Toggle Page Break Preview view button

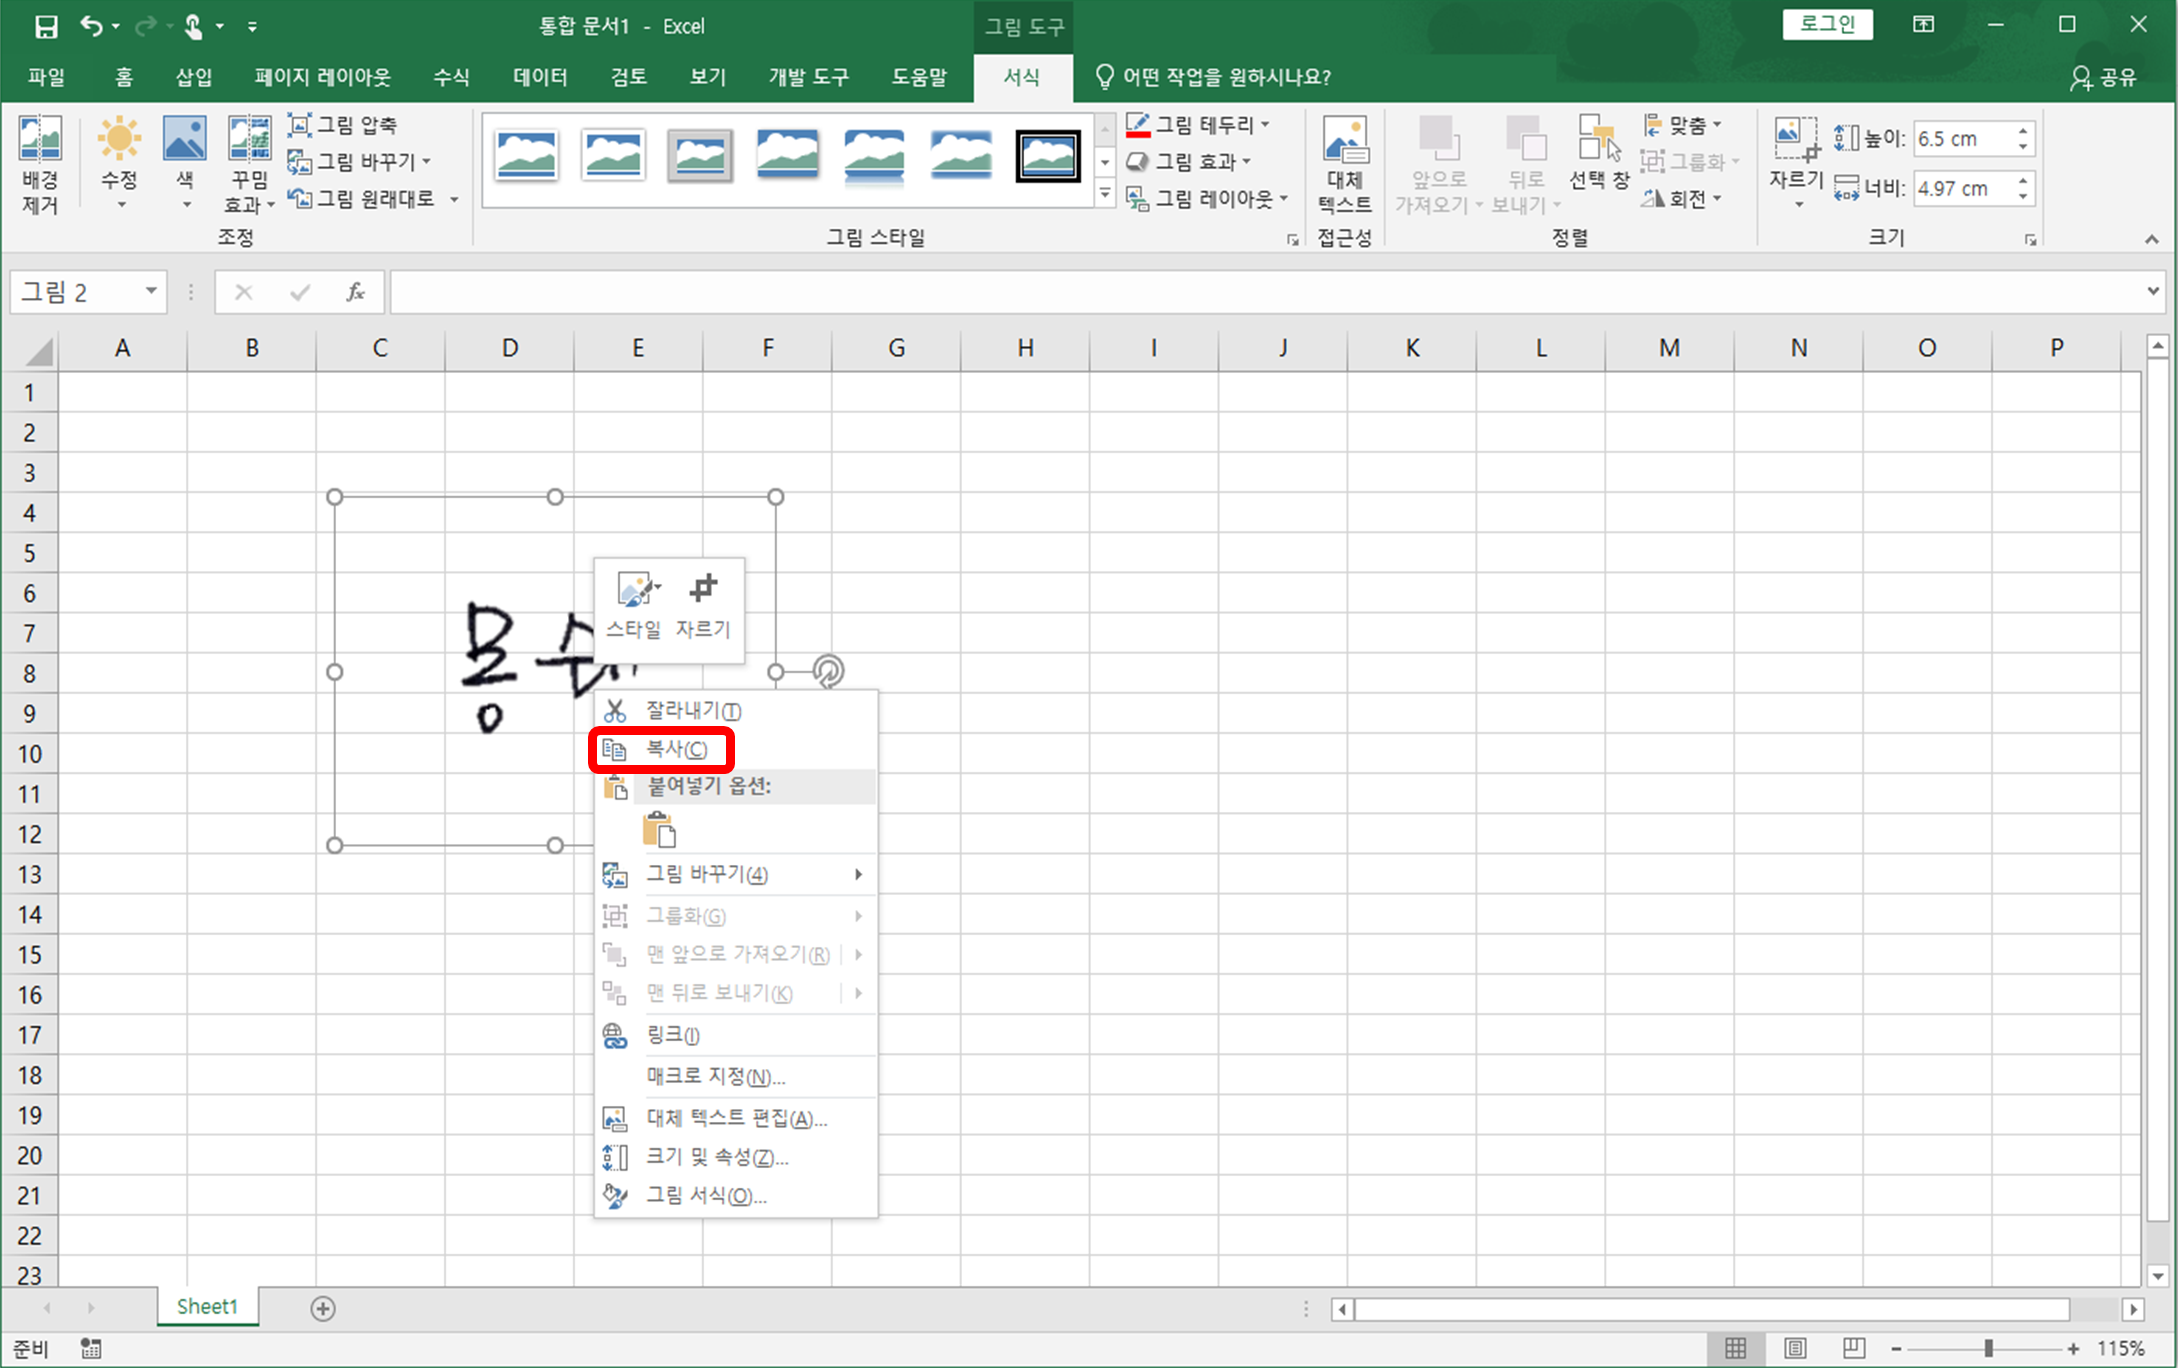coord(1853,1348)
